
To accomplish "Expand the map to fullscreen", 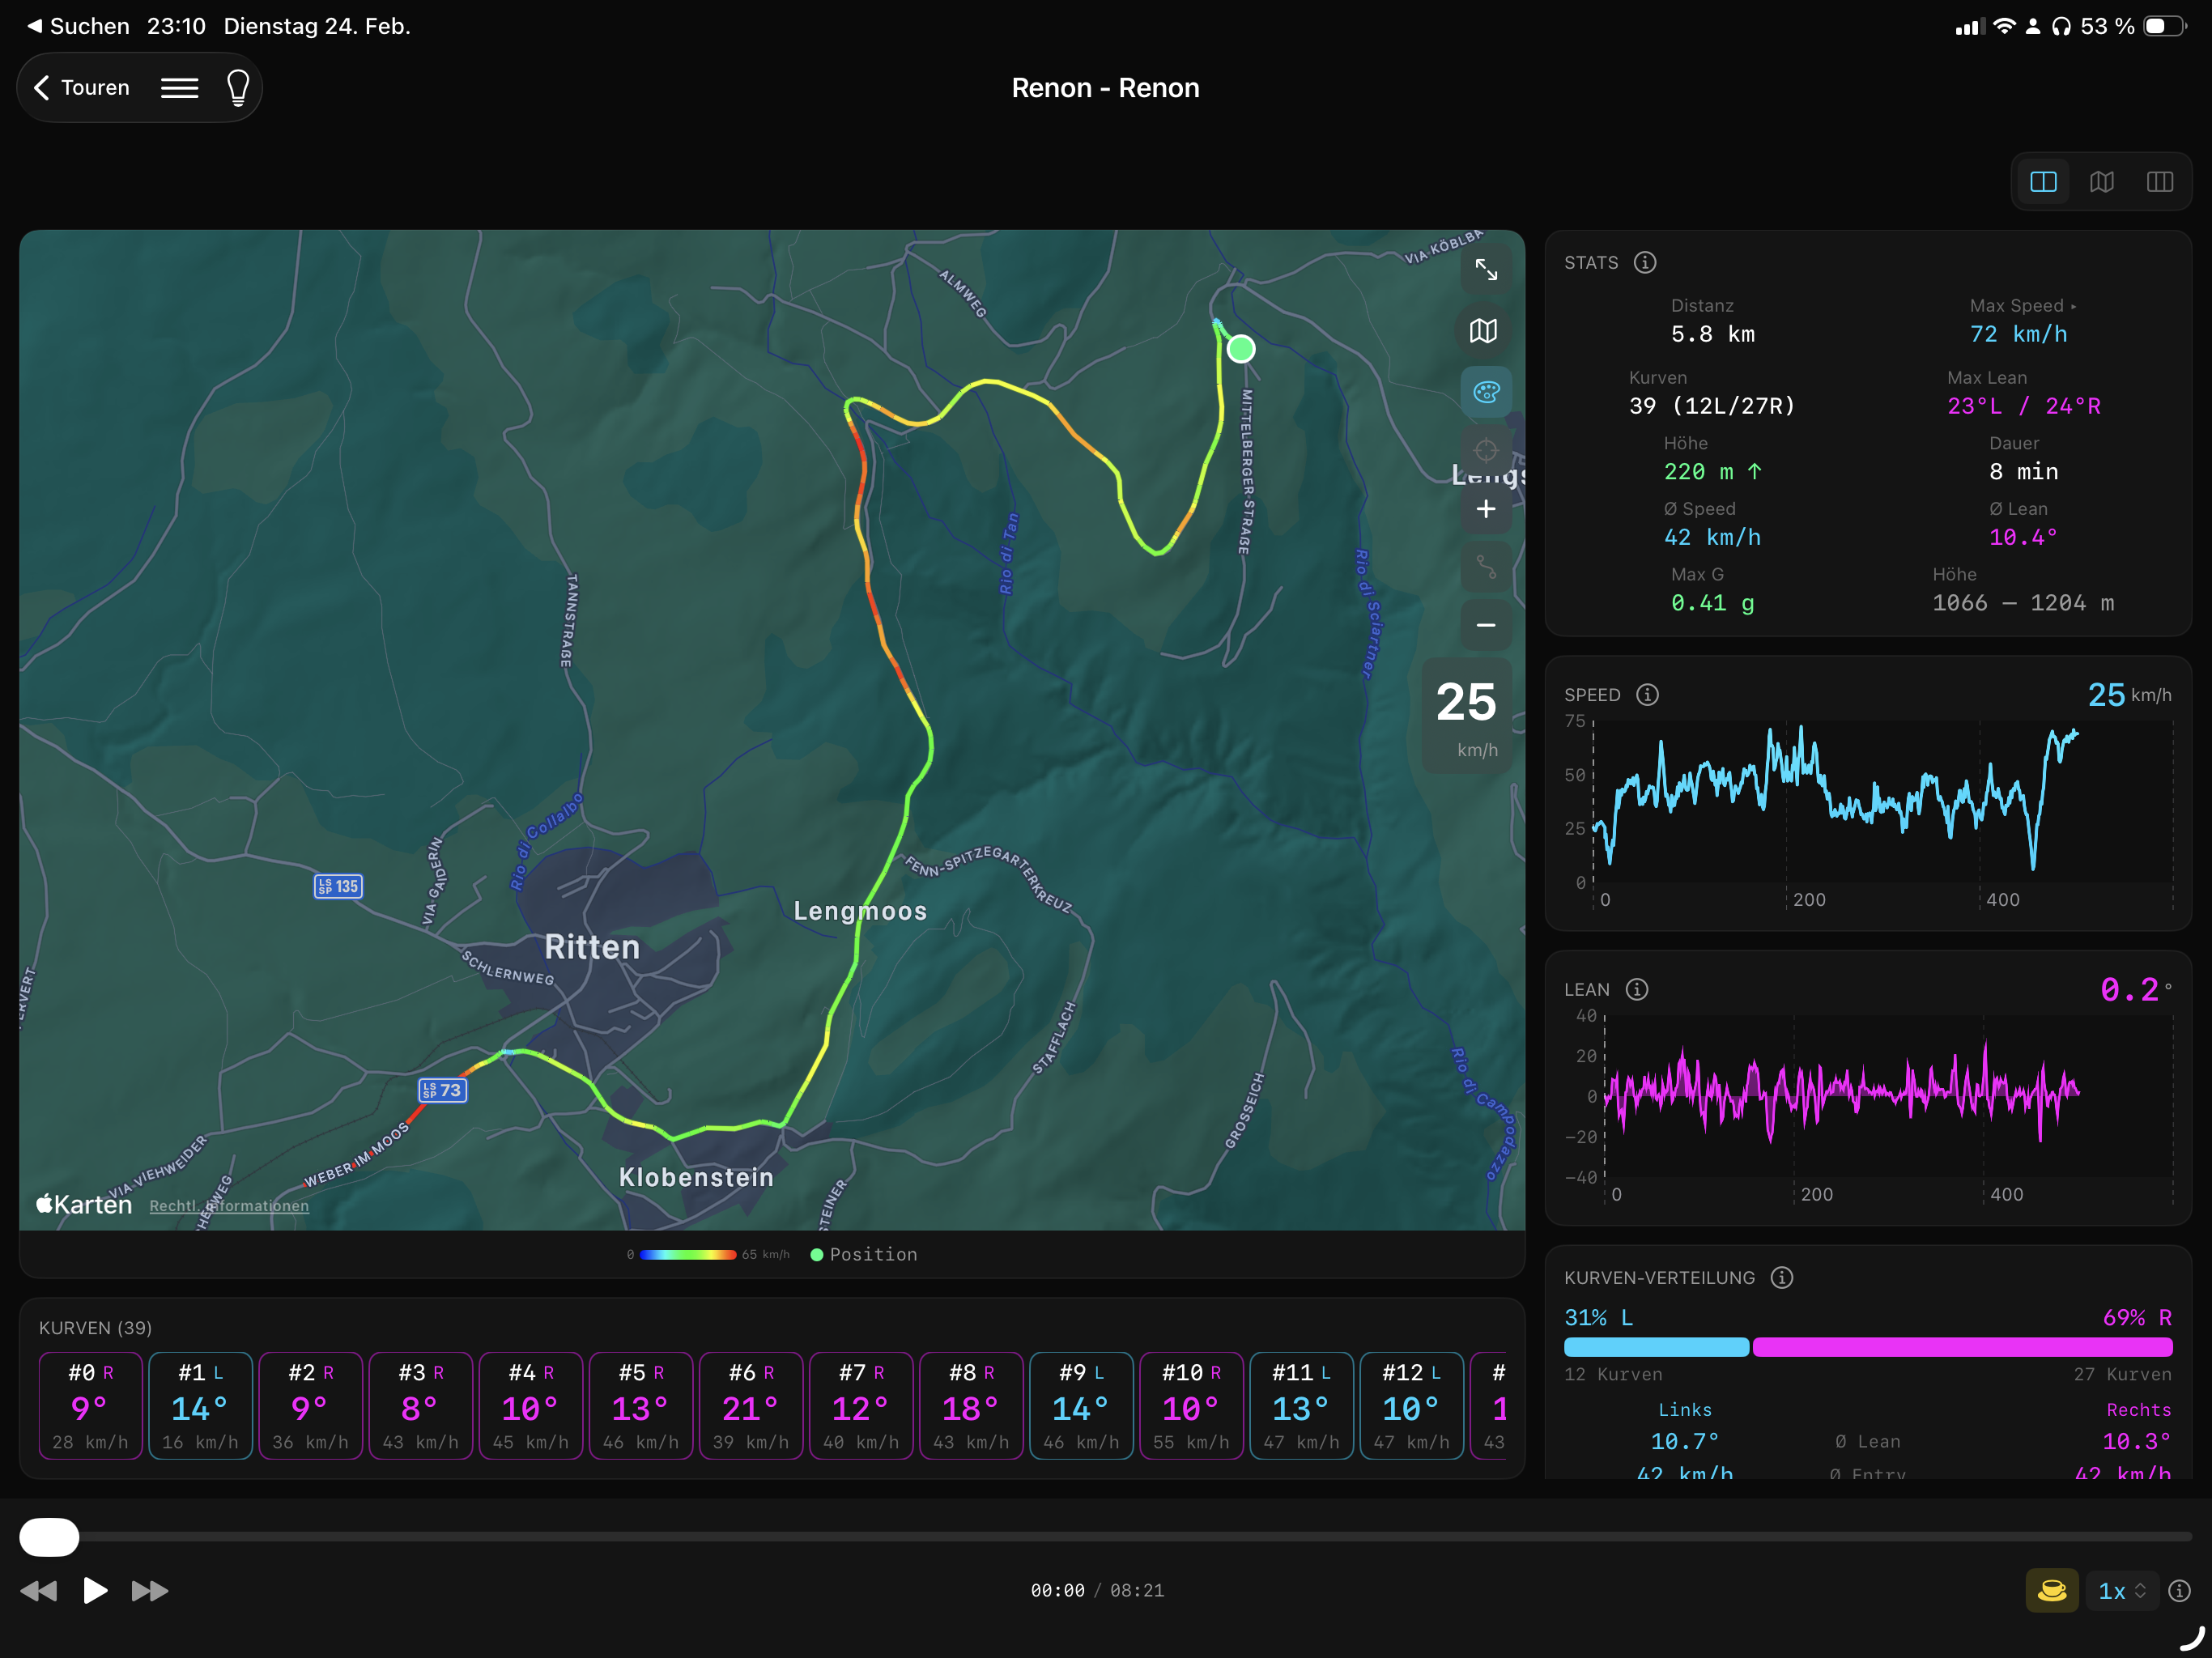I will 1486,270.
